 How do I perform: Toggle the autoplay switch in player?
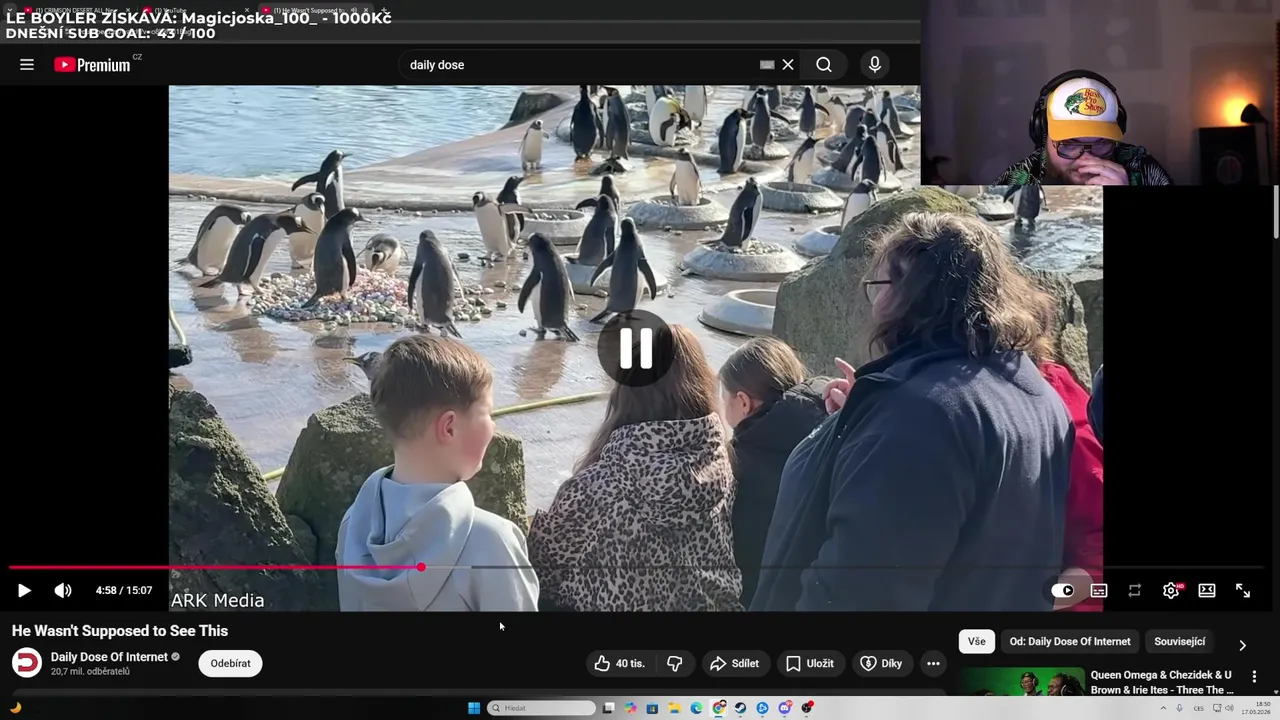pyautogui.click(x=1063, y=591)
